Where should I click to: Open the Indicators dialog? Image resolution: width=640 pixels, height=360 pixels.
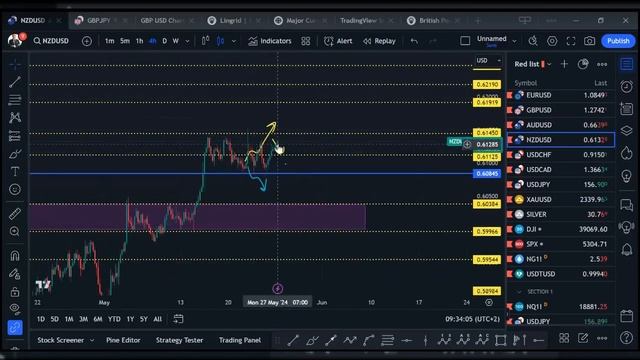270,41
